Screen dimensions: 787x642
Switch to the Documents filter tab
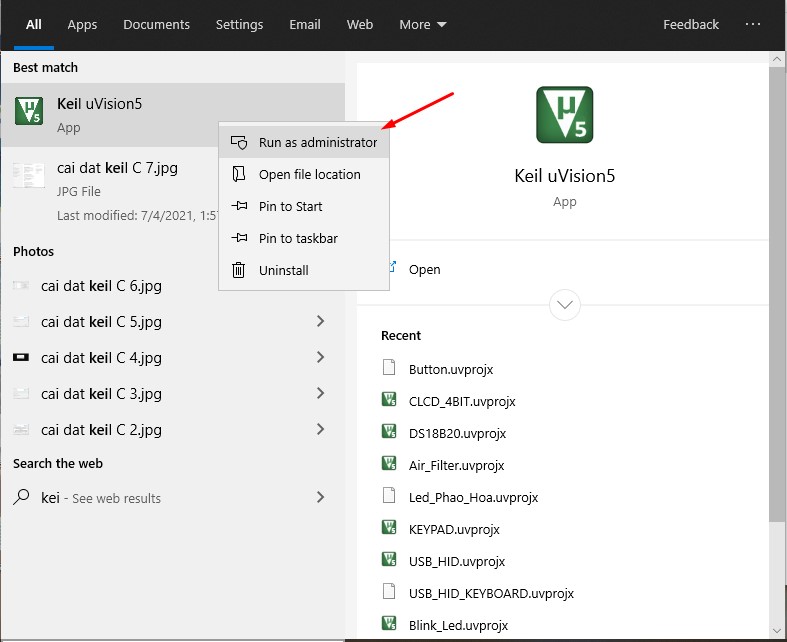point(156,24)
